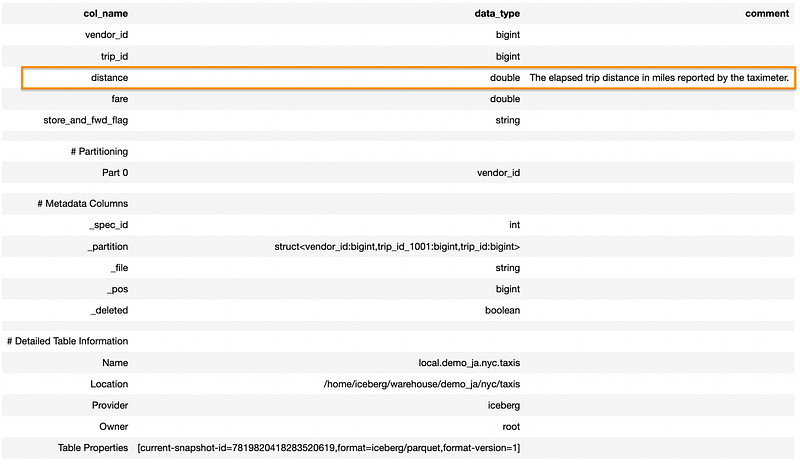Click the data_type column header
Screen dimensions: 800x464
click(x=496, y=13)
